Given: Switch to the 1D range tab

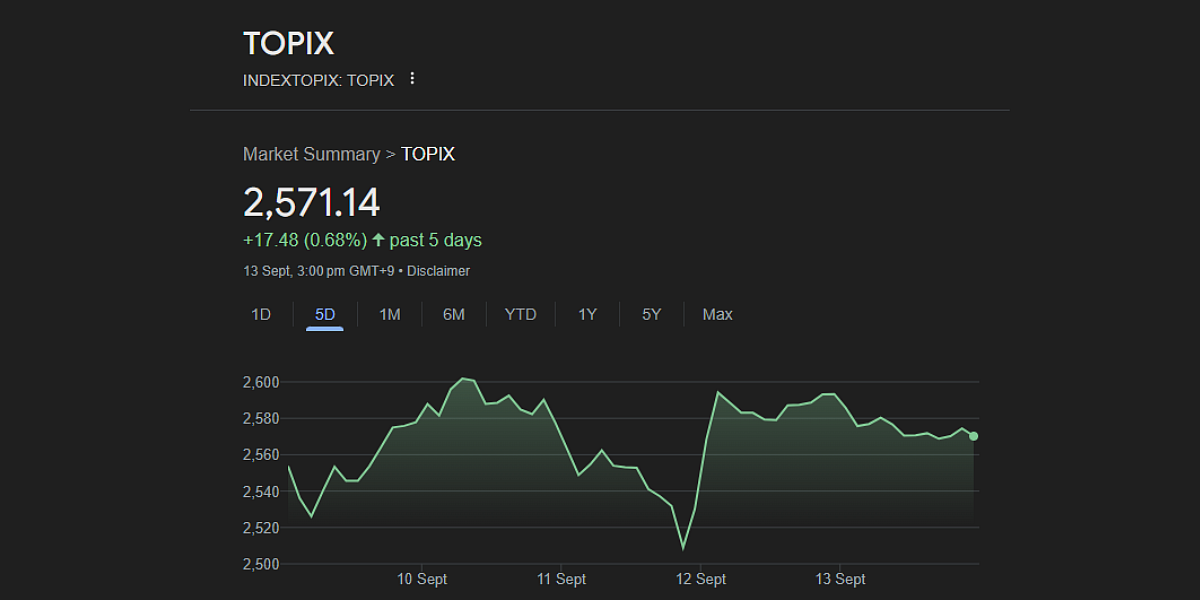Looking at the screenshot, I should pyautogui.click(x=261, y=314).
